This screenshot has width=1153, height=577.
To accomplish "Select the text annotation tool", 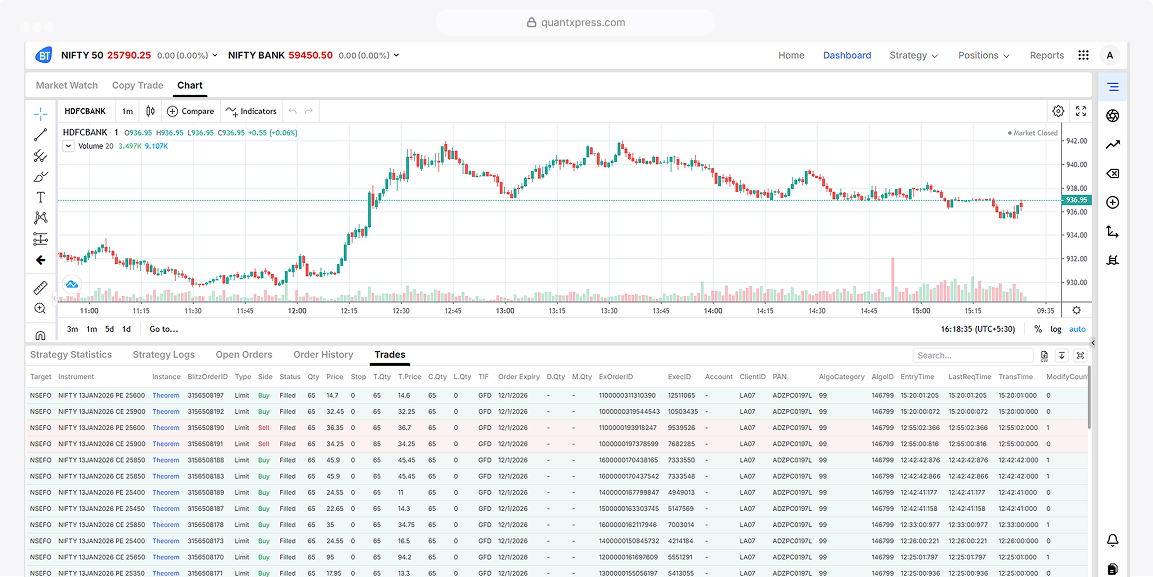I will pos(40,197).
